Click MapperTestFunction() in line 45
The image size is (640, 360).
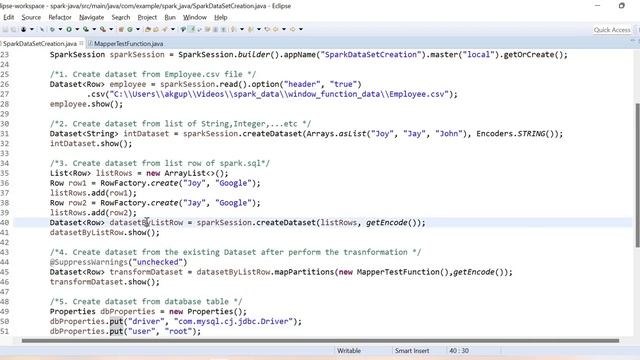click(x=402, y=272)
